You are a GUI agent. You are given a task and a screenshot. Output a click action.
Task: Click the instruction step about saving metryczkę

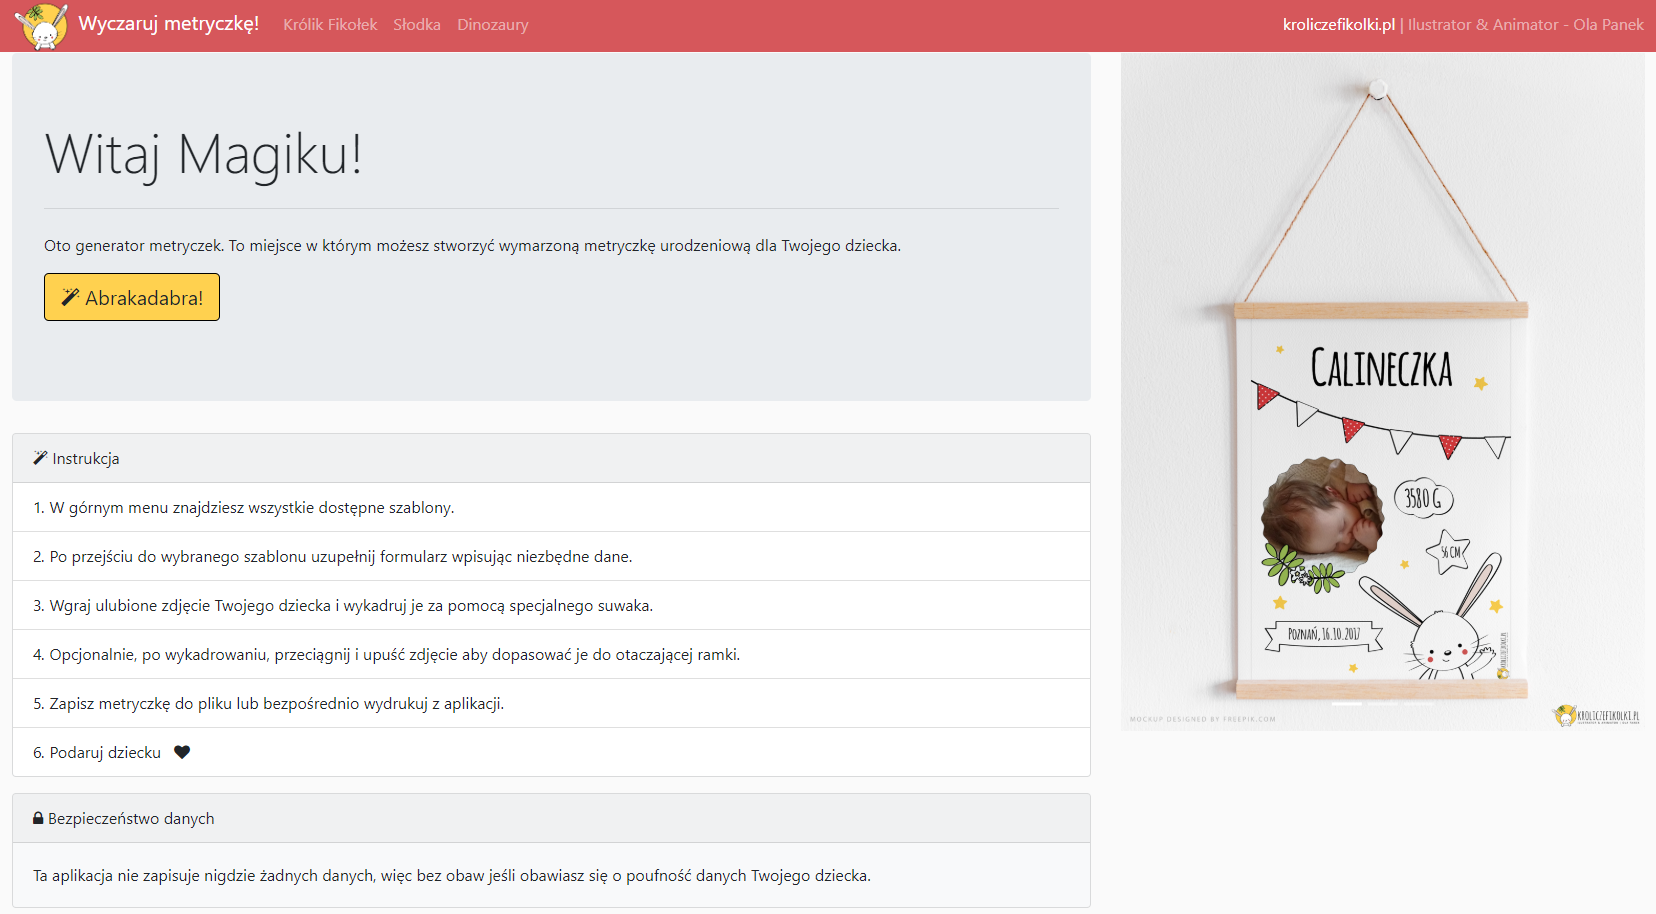tap(268, 703)
